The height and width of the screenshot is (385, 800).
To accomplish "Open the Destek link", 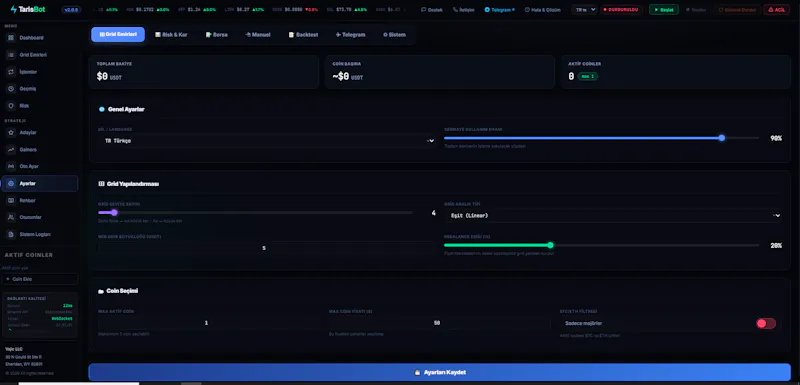I will (432, 10).
